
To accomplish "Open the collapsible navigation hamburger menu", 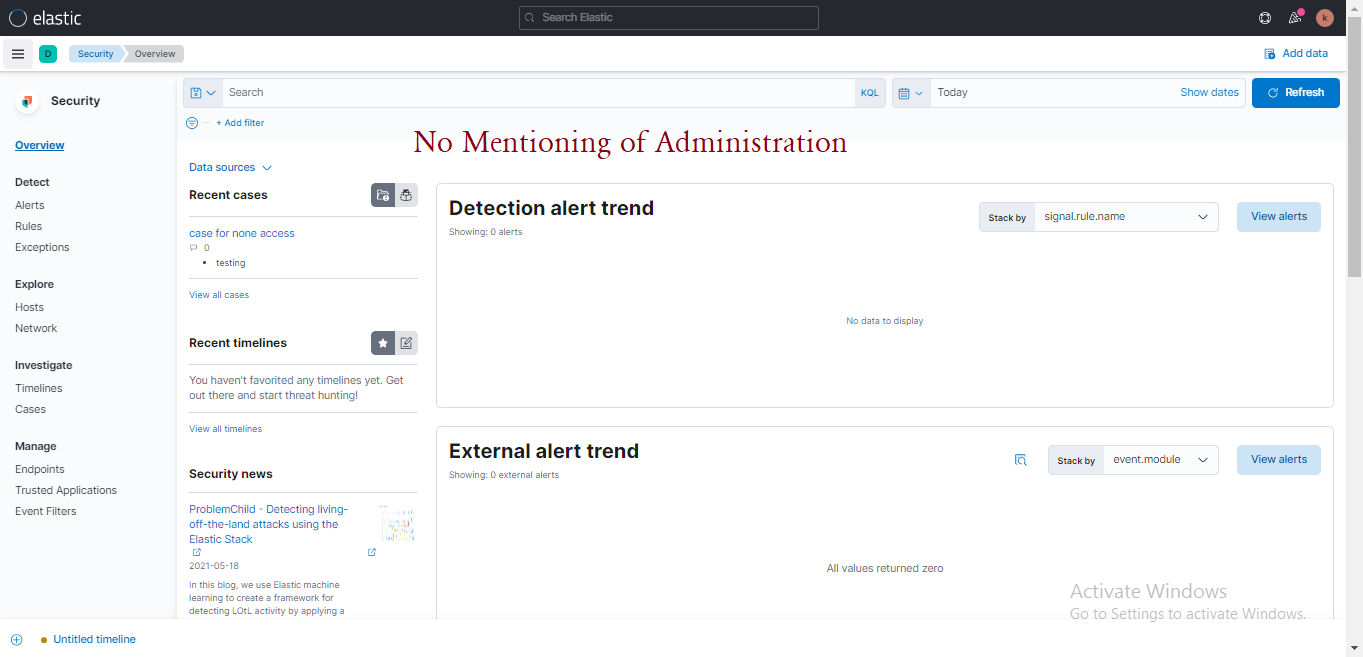I will click(18, 53).
